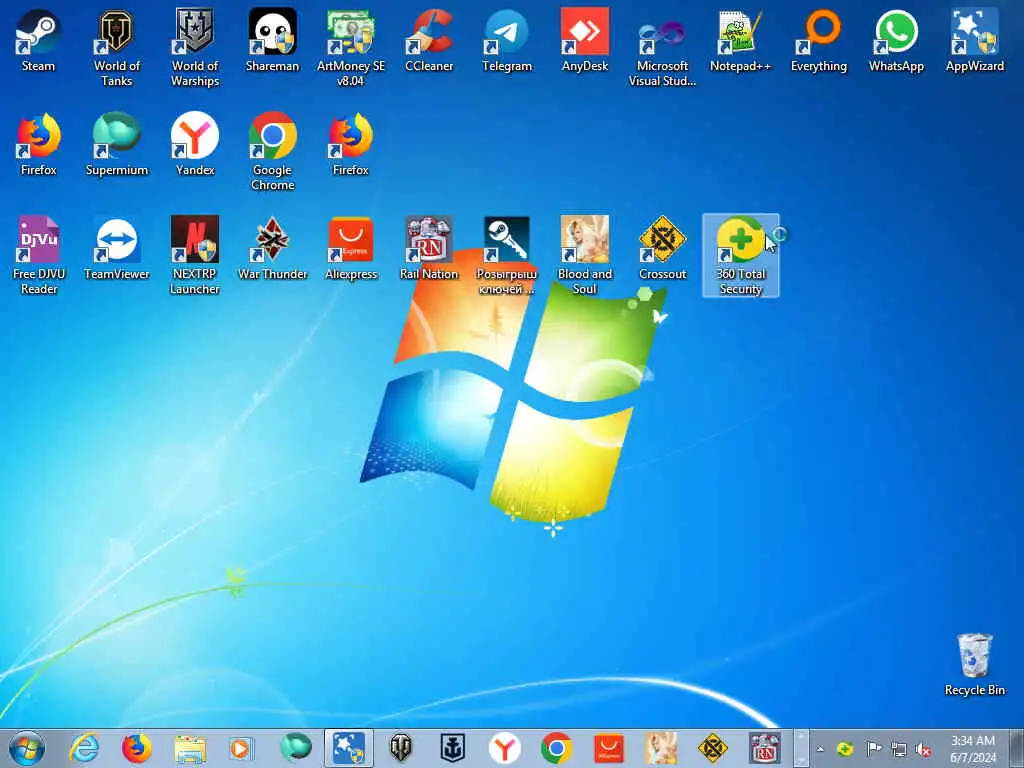Open Google Chrome from the taskbar
The width and height of the screenshot is (1024, 768).
pos(556,748)
